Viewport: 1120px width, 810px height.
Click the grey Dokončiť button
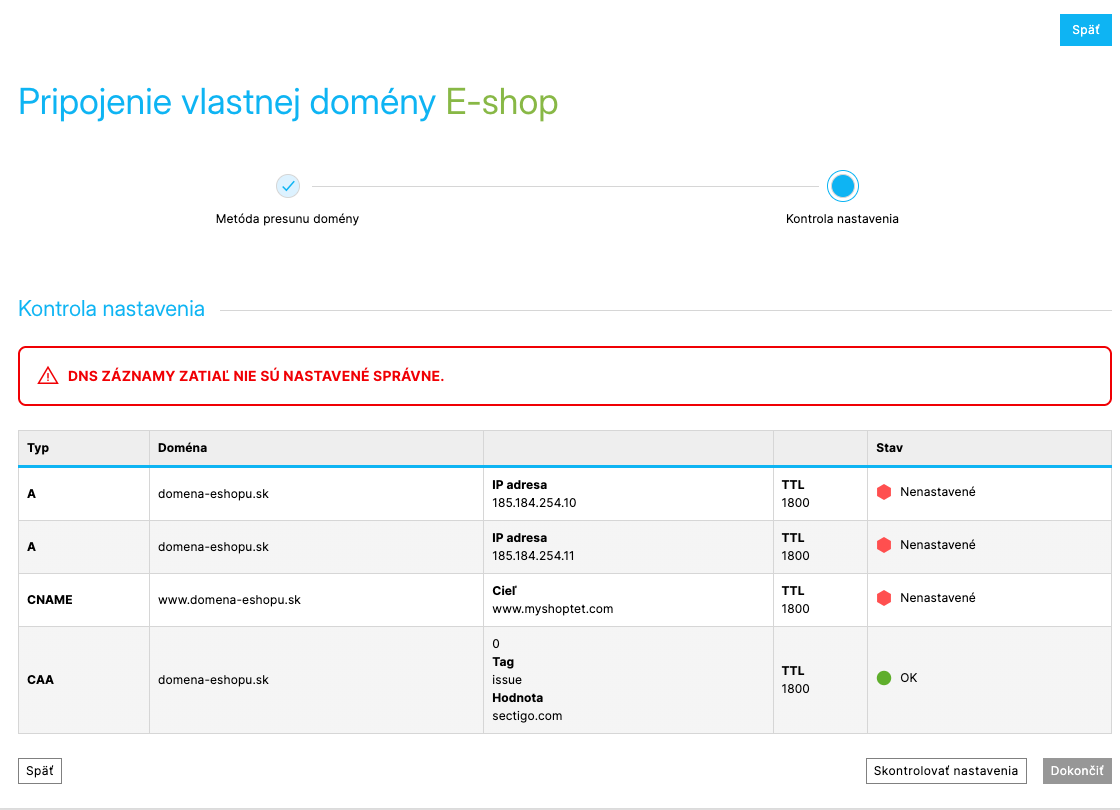pyautogui.click(x=1077, y=771)
